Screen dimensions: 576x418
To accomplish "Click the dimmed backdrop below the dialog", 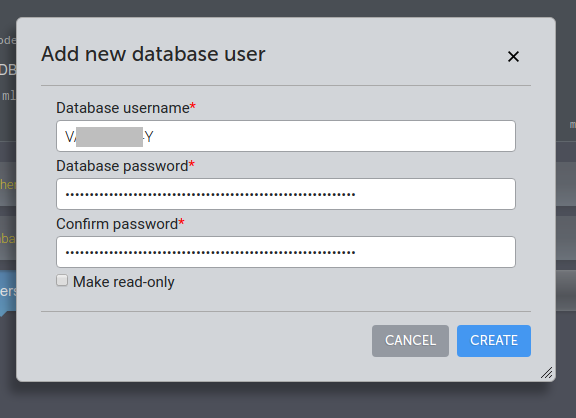I will (288, 401).
